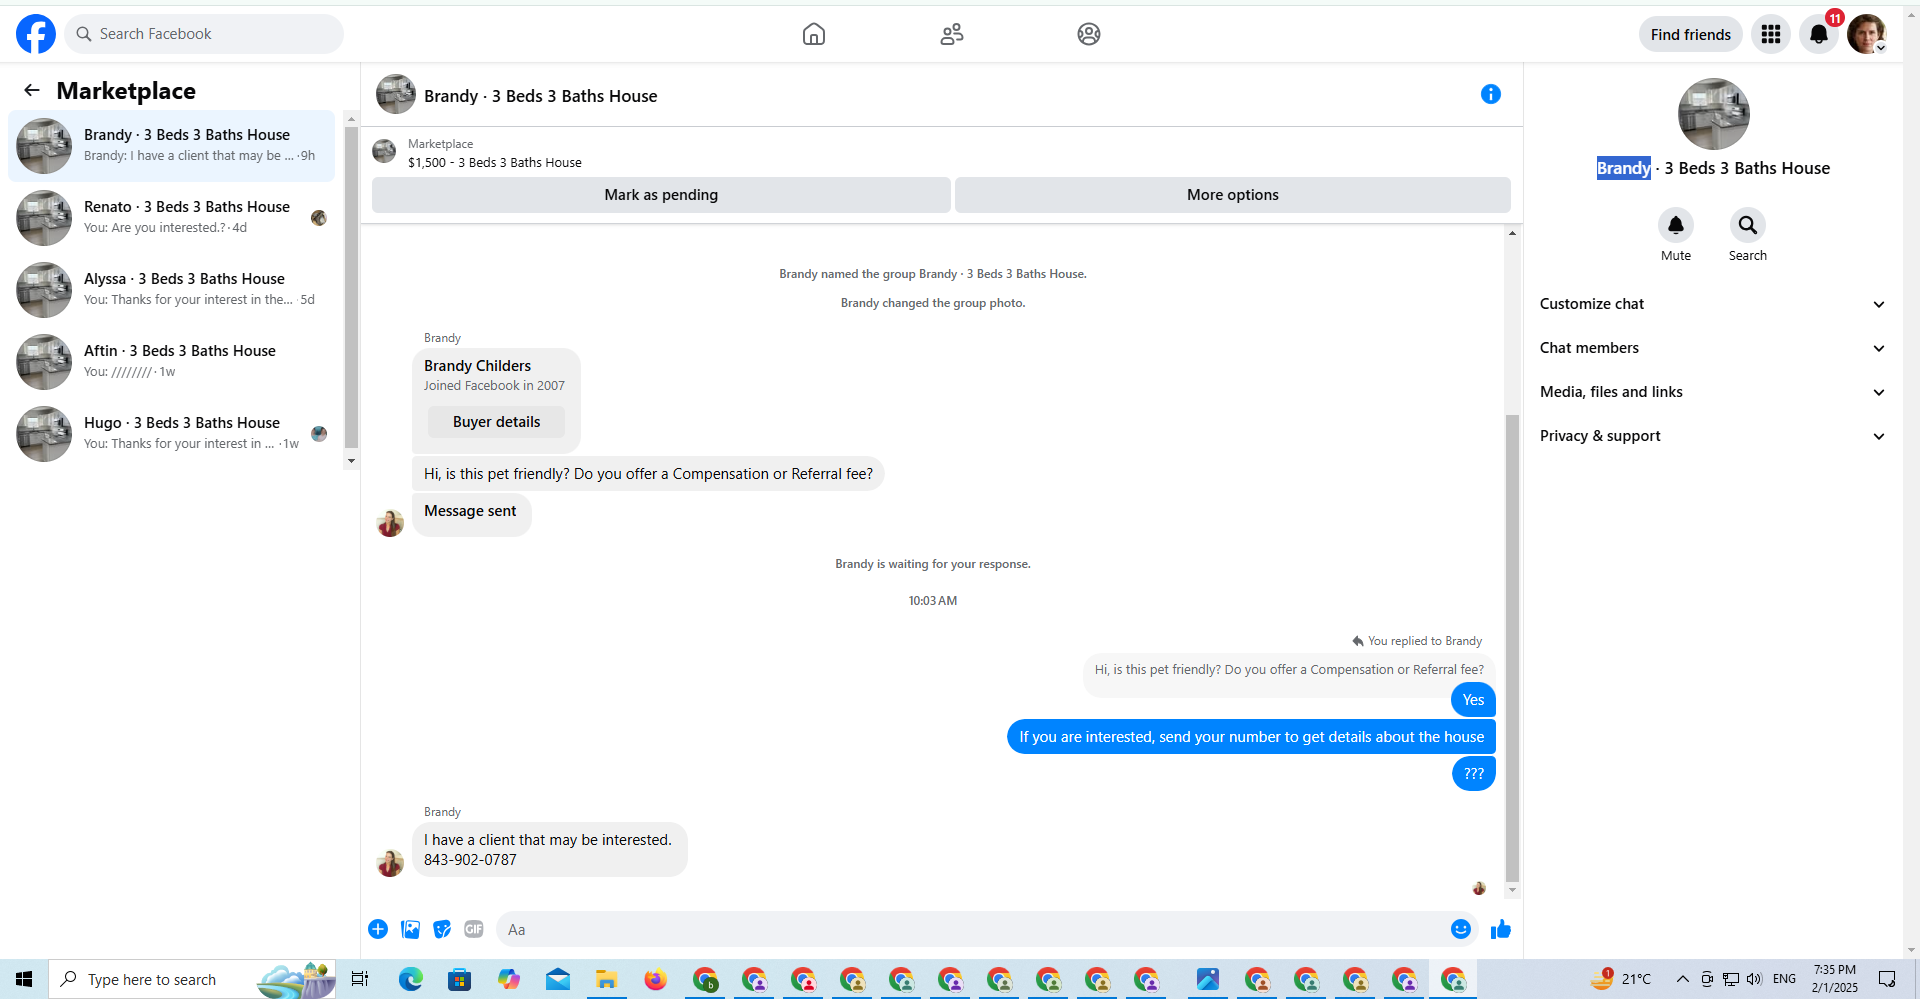The width and height of the screenshot is (1920, 999).
Task: Launch Firefox from taskbar
Action: point(655,979)
